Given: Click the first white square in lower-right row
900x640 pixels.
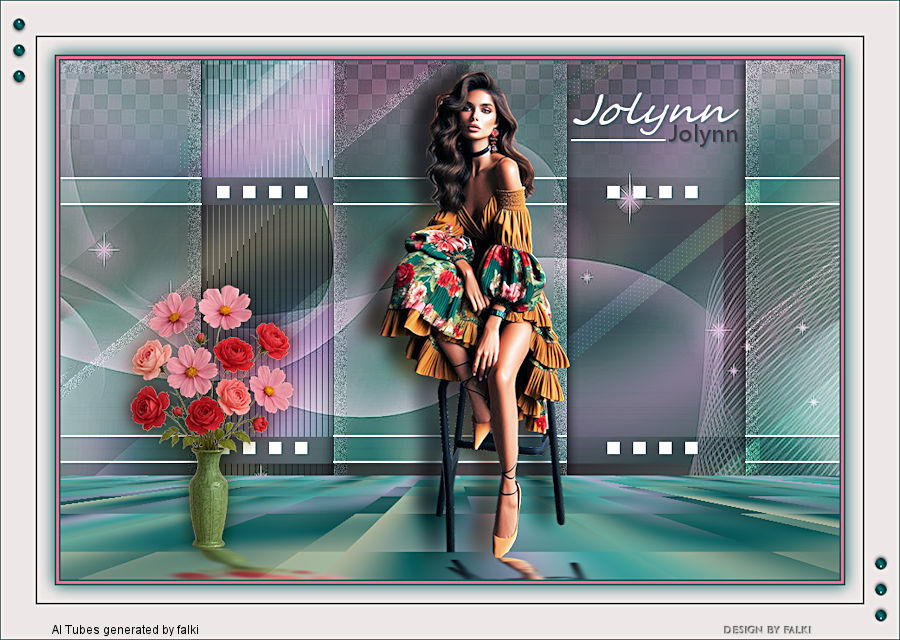Looking at the screenshot, I should pyautogui.click(x=613, y=448).
